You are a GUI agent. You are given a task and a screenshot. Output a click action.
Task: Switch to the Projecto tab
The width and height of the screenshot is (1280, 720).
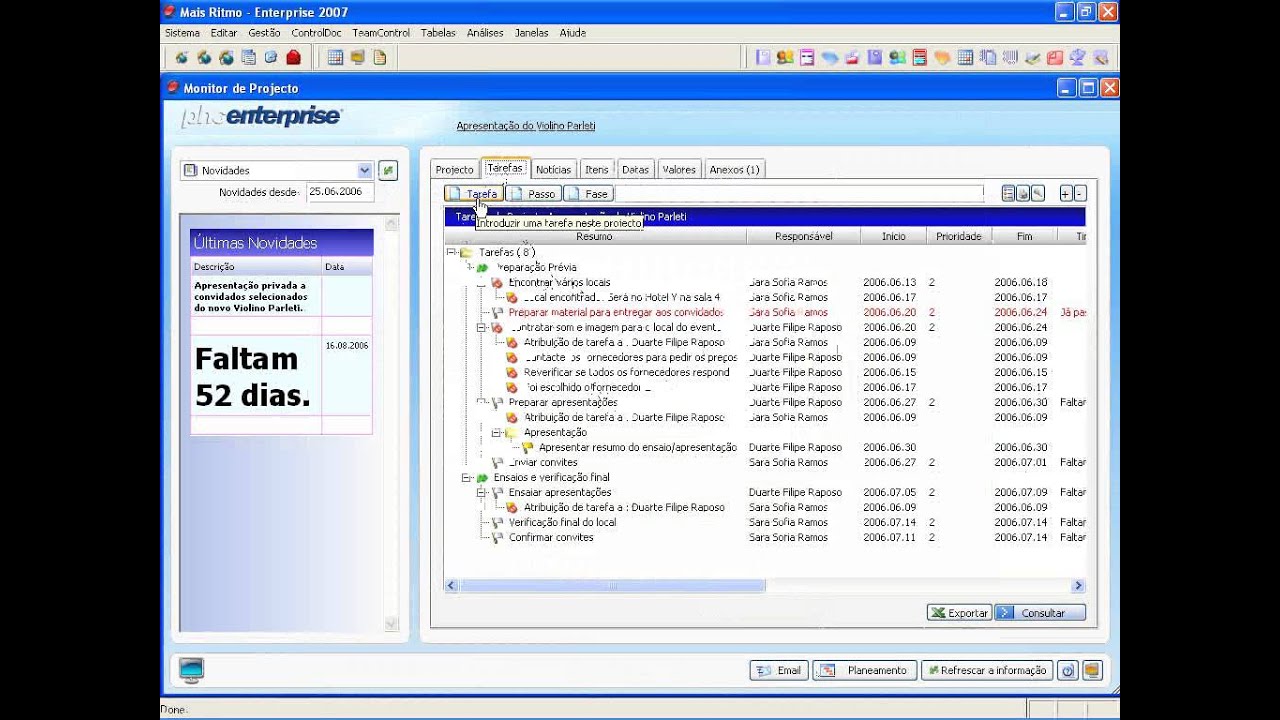tap(455, 169)
